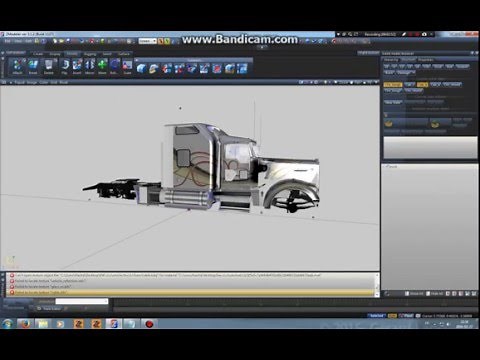Screen dimensions: 480x360
Task: Select the Rotate tool
Action: [x=114, y=66]
